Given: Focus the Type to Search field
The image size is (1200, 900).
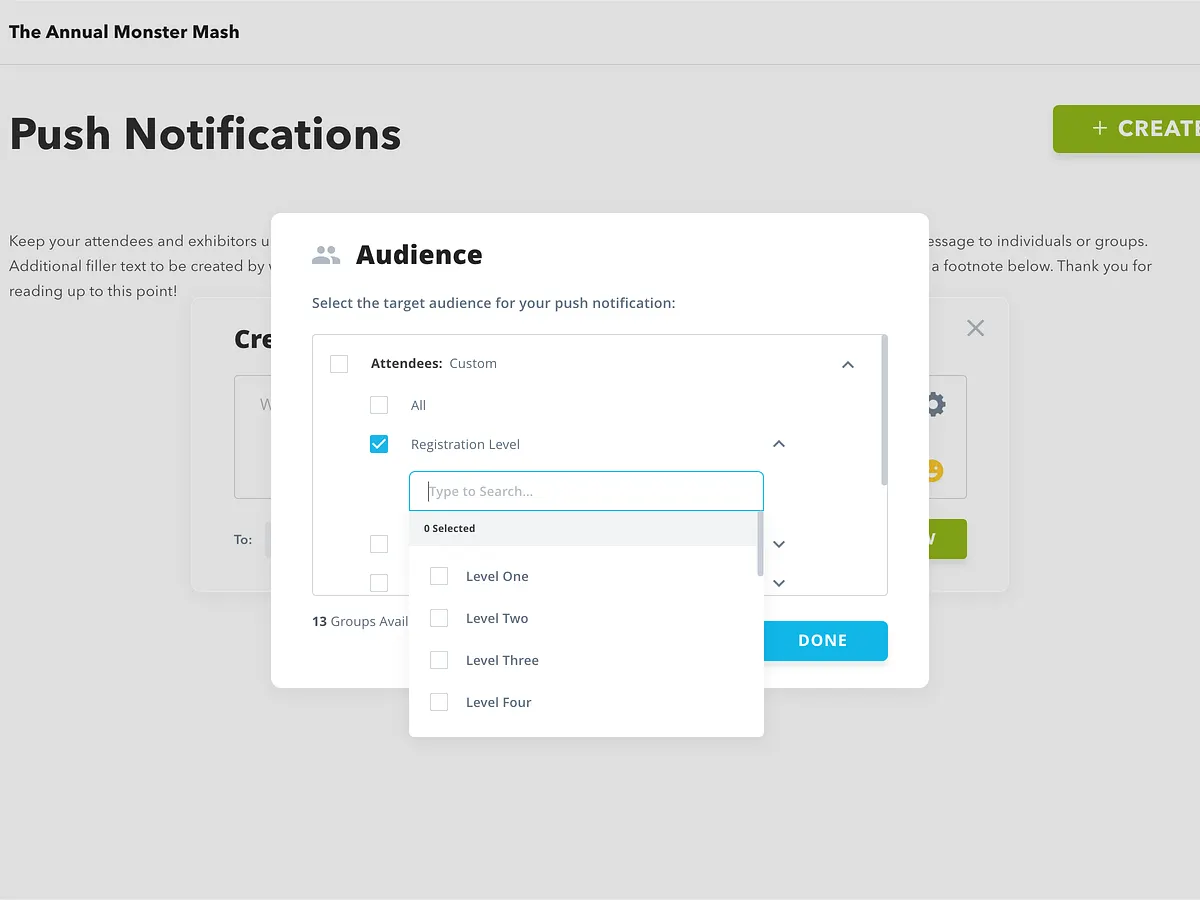Looking at the screenshot, I should [x=586, y=491].
